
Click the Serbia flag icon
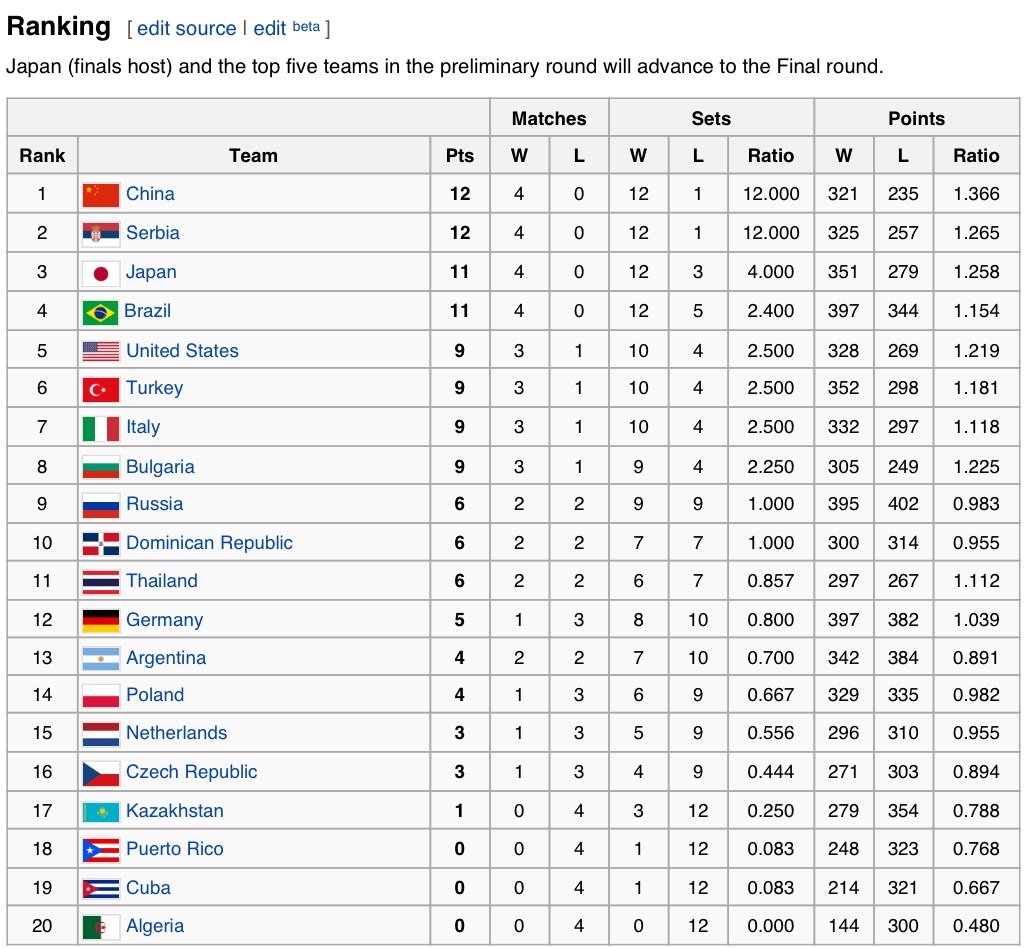pos(101,234)
